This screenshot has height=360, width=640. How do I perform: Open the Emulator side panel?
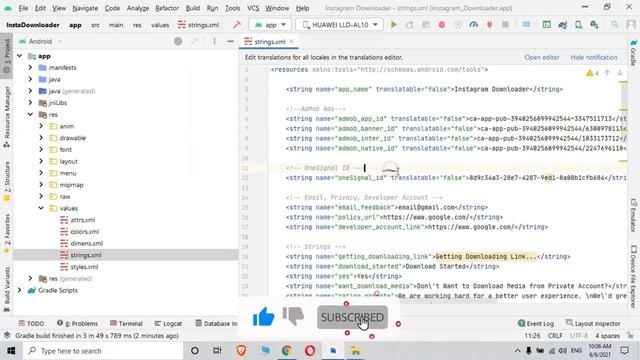633,216
